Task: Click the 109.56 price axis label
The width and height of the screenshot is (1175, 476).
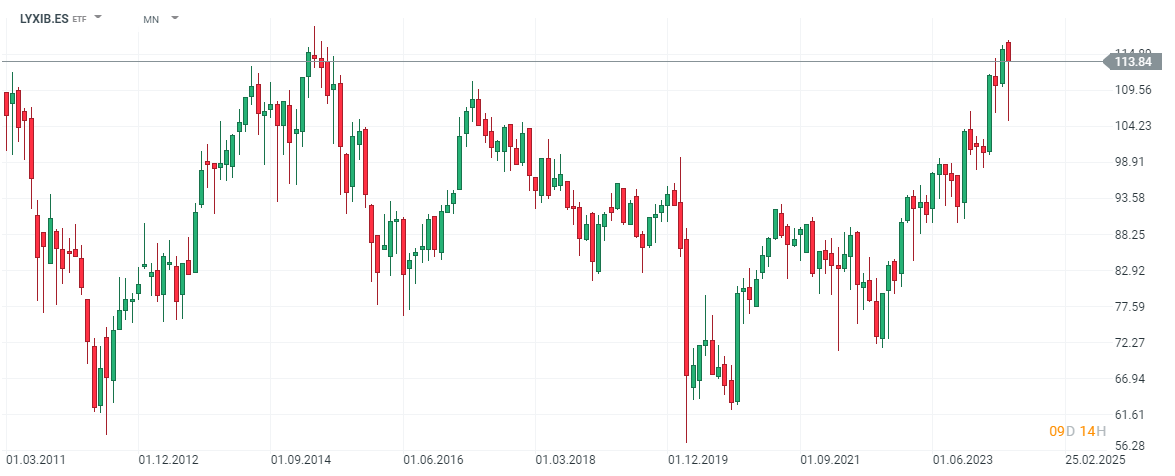Action: 1133,89
